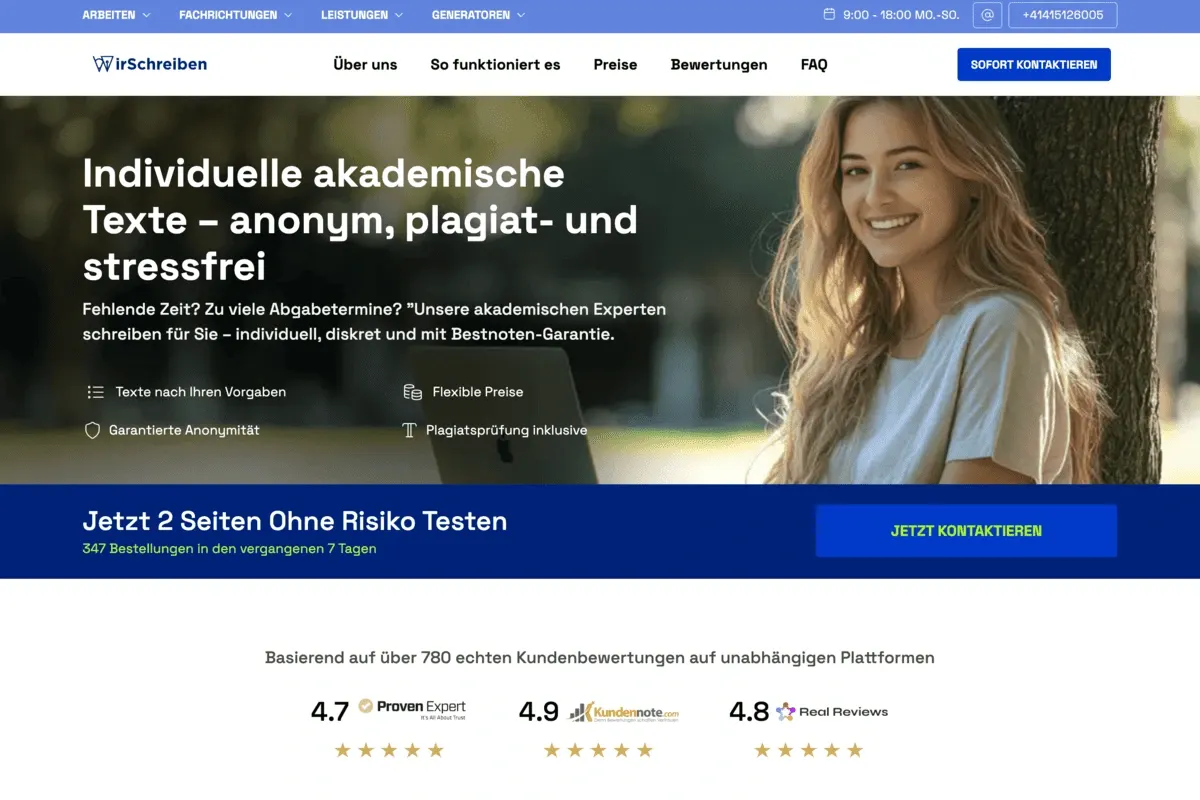Click the stars under the 4.9 rating
1200x800 pixels.
[598, 750]
